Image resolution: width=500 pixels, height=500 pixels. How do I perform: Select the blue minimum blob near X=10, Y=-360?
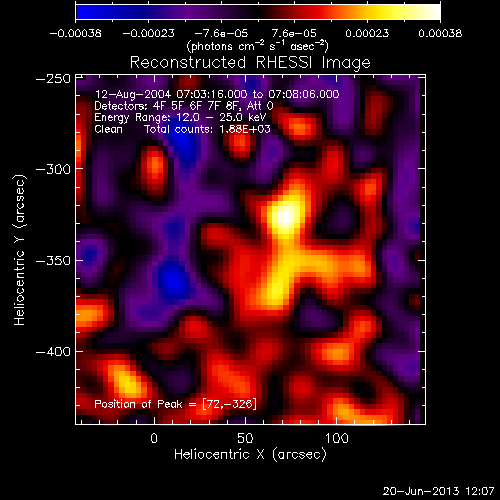173,281
